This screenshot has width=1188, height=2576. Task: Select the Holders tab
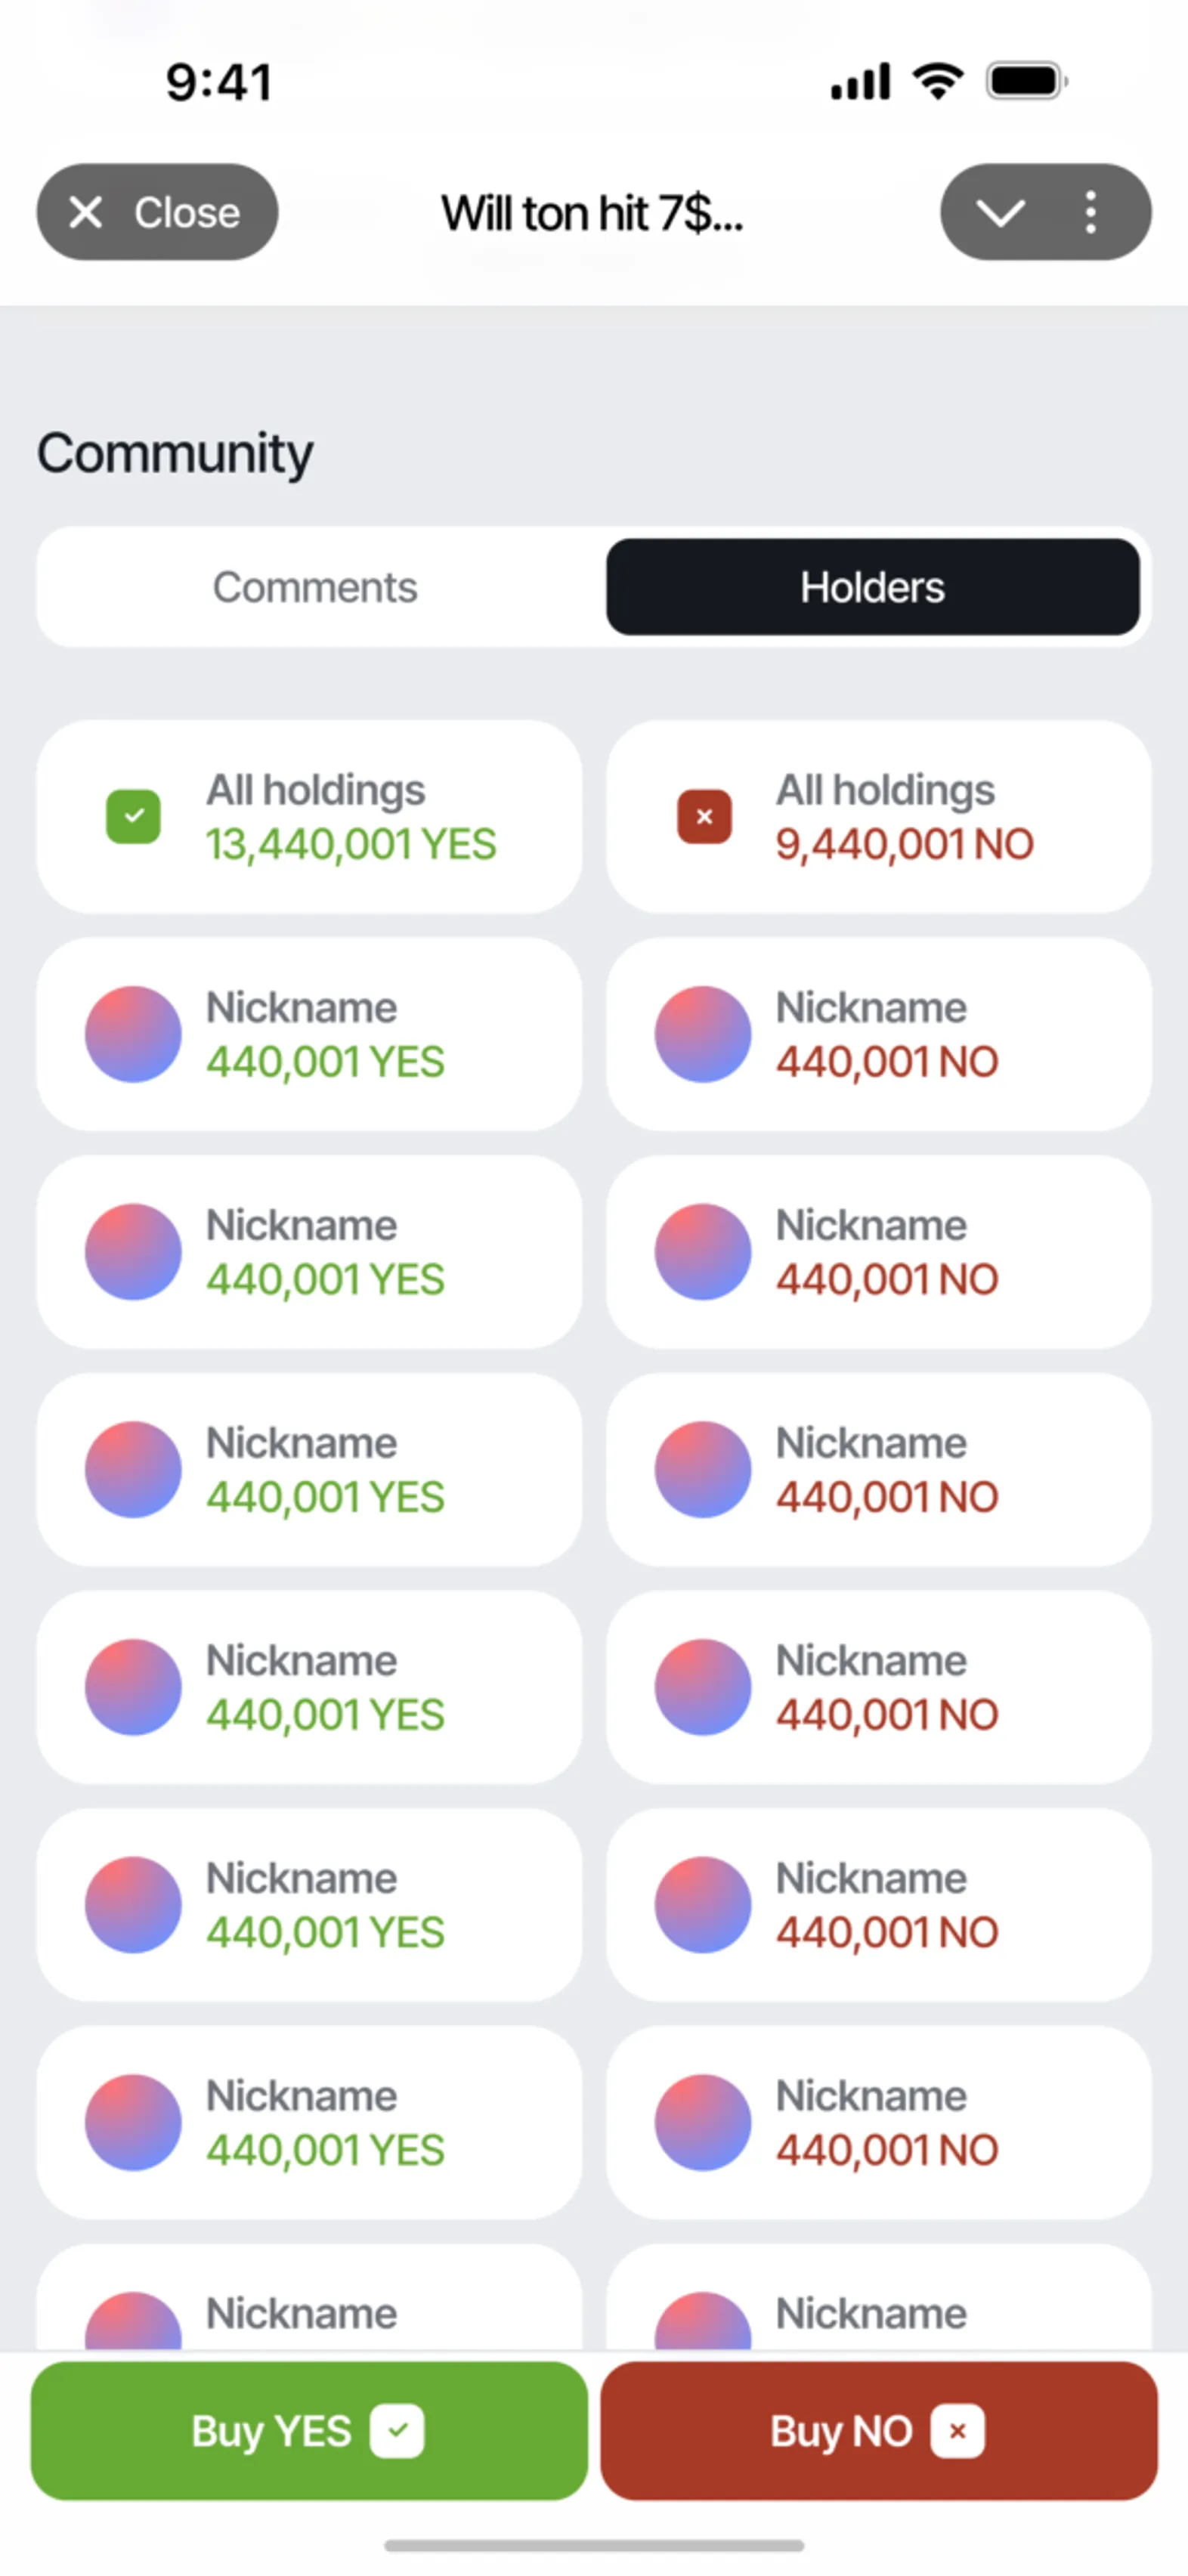coord(872,587)
